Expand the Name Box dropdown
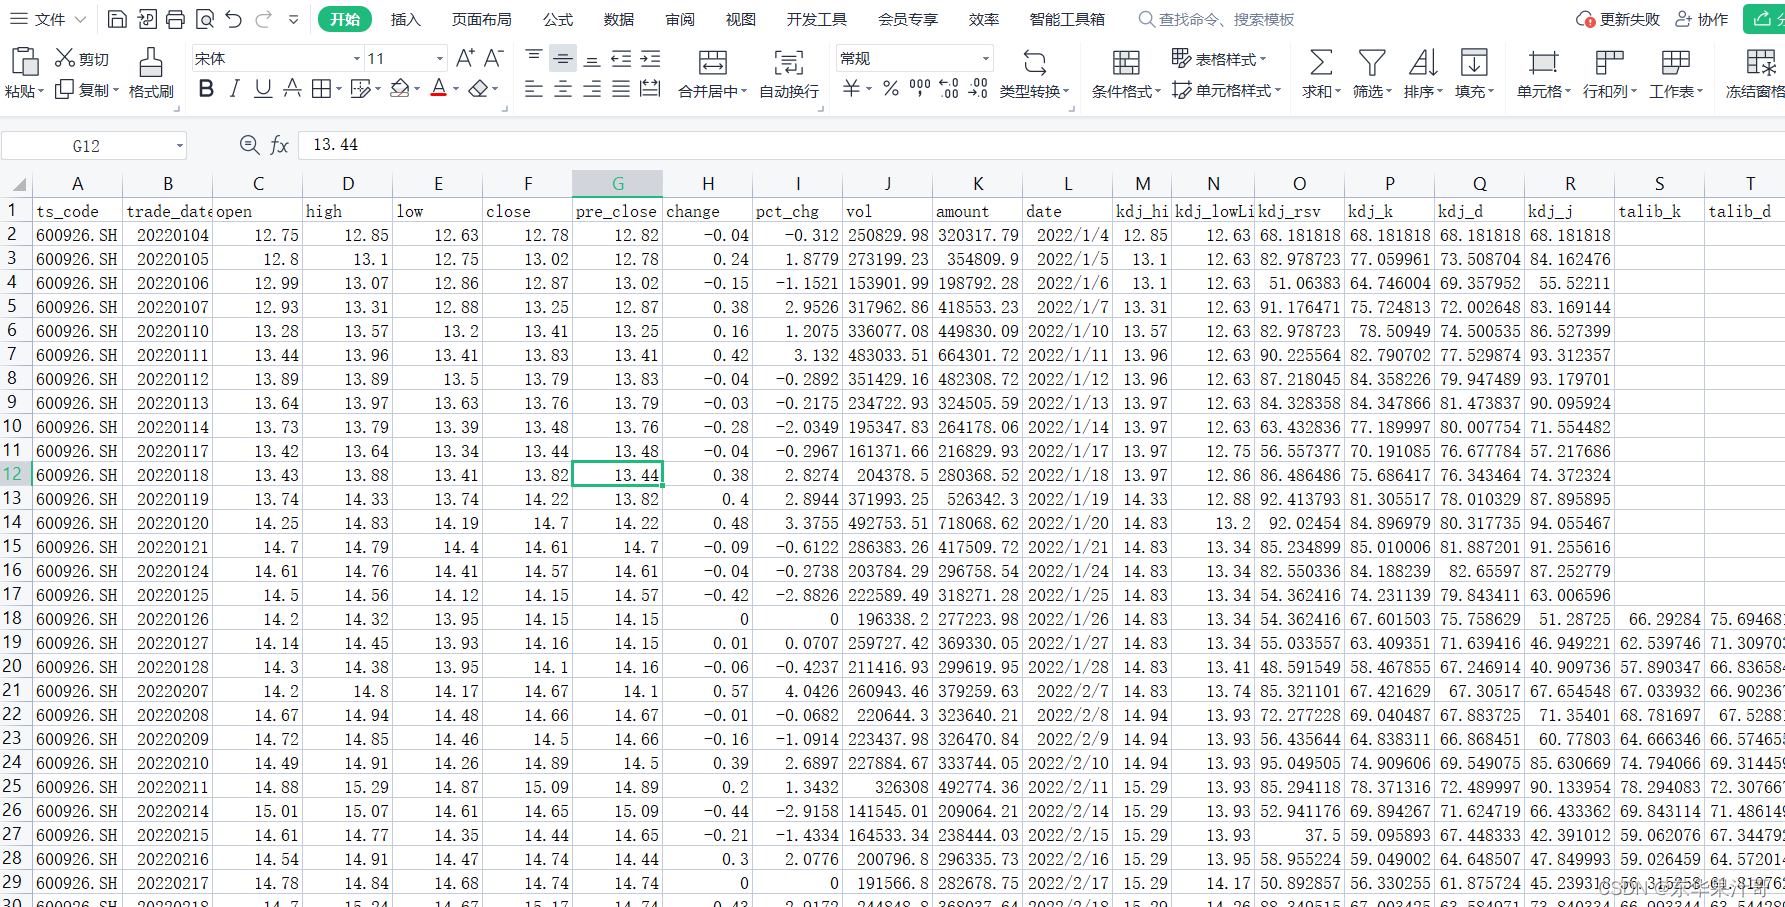The height and width of the screenshot is (907, 1785). (180, 146)
